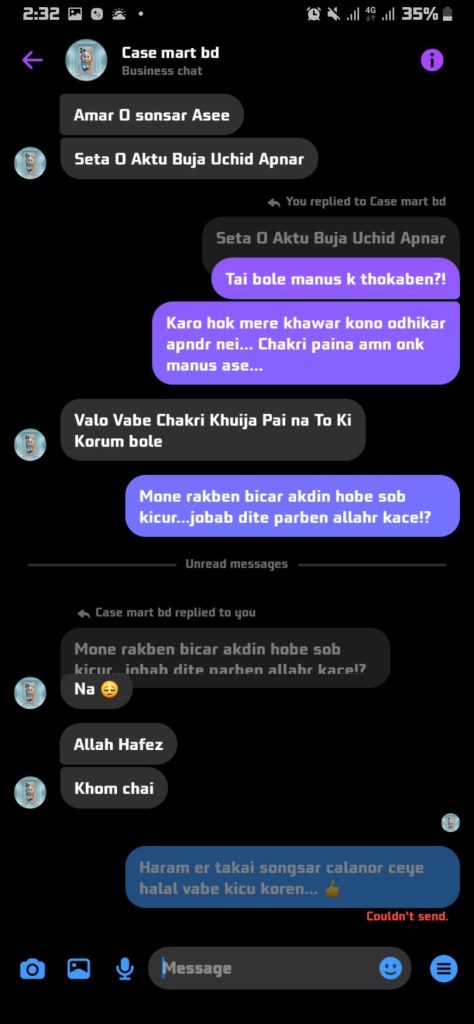Viewport: 474px width, 1024px height.
Task: Tap the alarm icon in status bar
Action: (314, 14)
